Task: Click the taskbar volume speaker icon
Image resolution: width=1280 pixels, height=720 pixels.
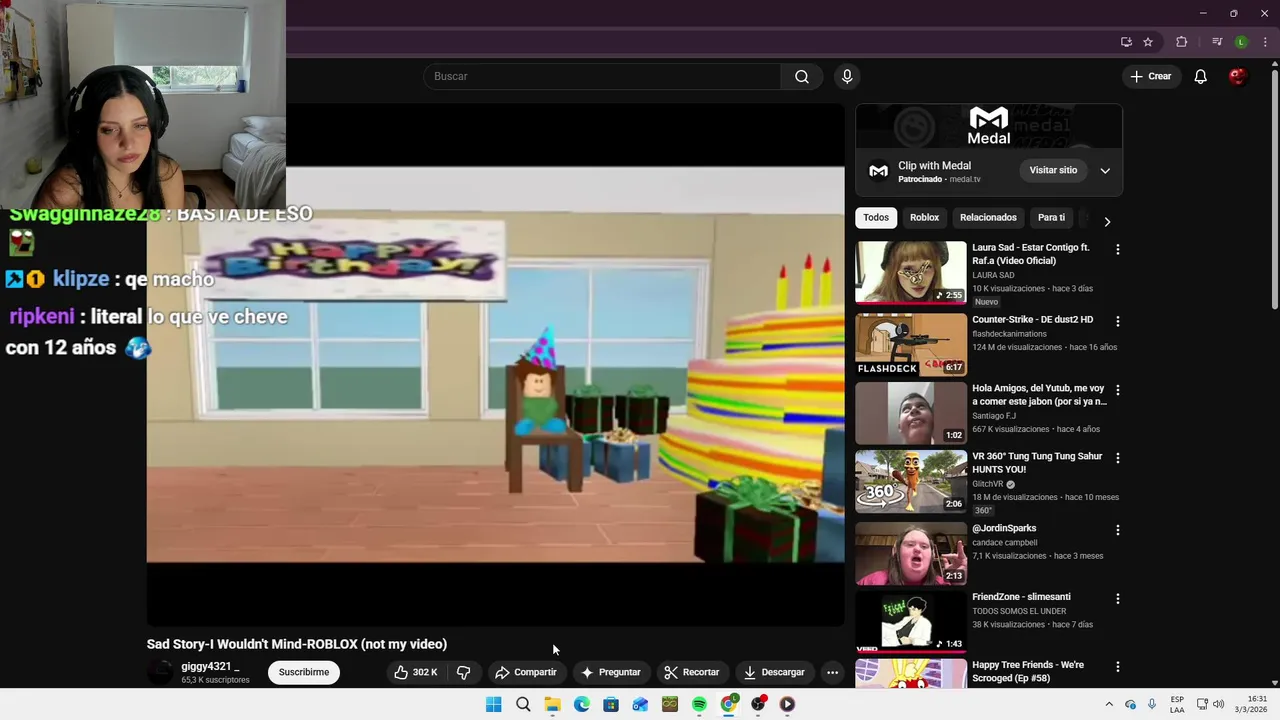Action: pos(1218,705)
